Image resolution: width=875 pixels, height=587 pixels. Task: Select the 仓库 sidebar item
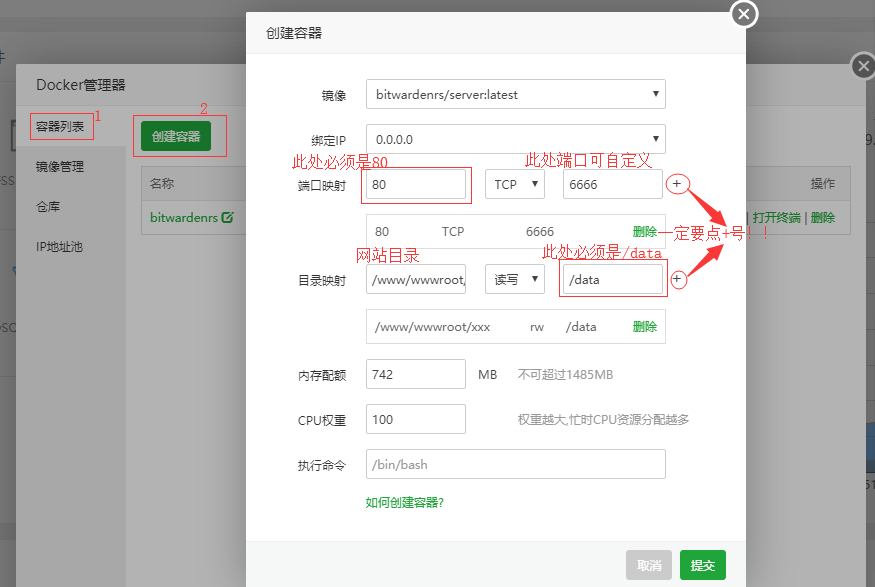[x=48, y=206]
